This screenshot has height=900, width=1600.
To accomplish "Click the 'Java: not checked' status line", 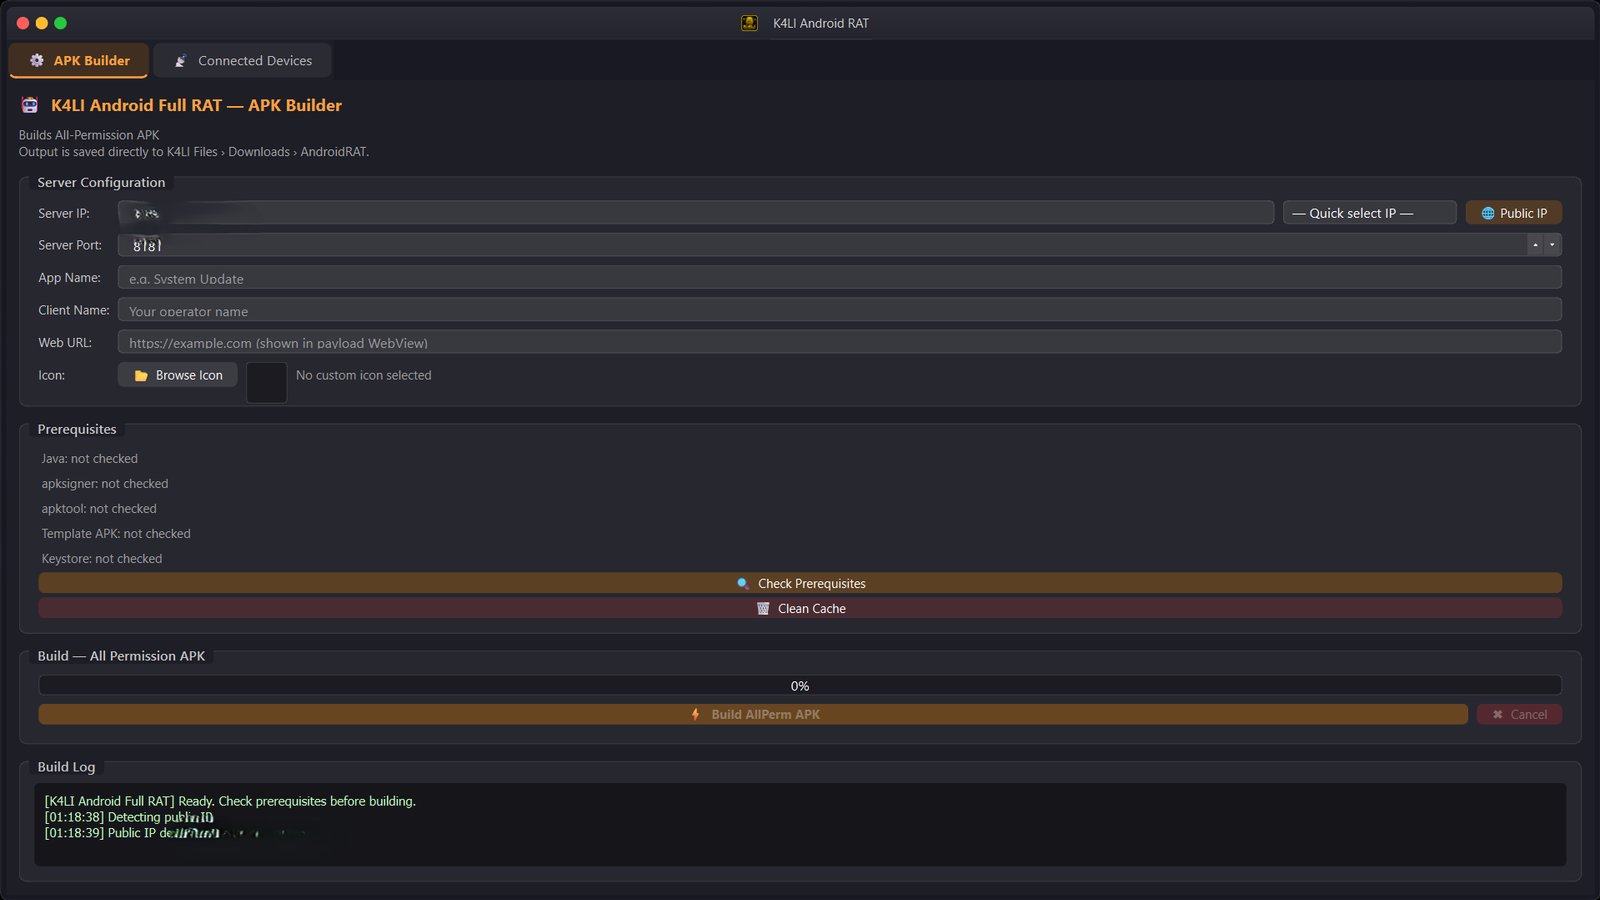I will pyautogui.click(x=90, y=459).
